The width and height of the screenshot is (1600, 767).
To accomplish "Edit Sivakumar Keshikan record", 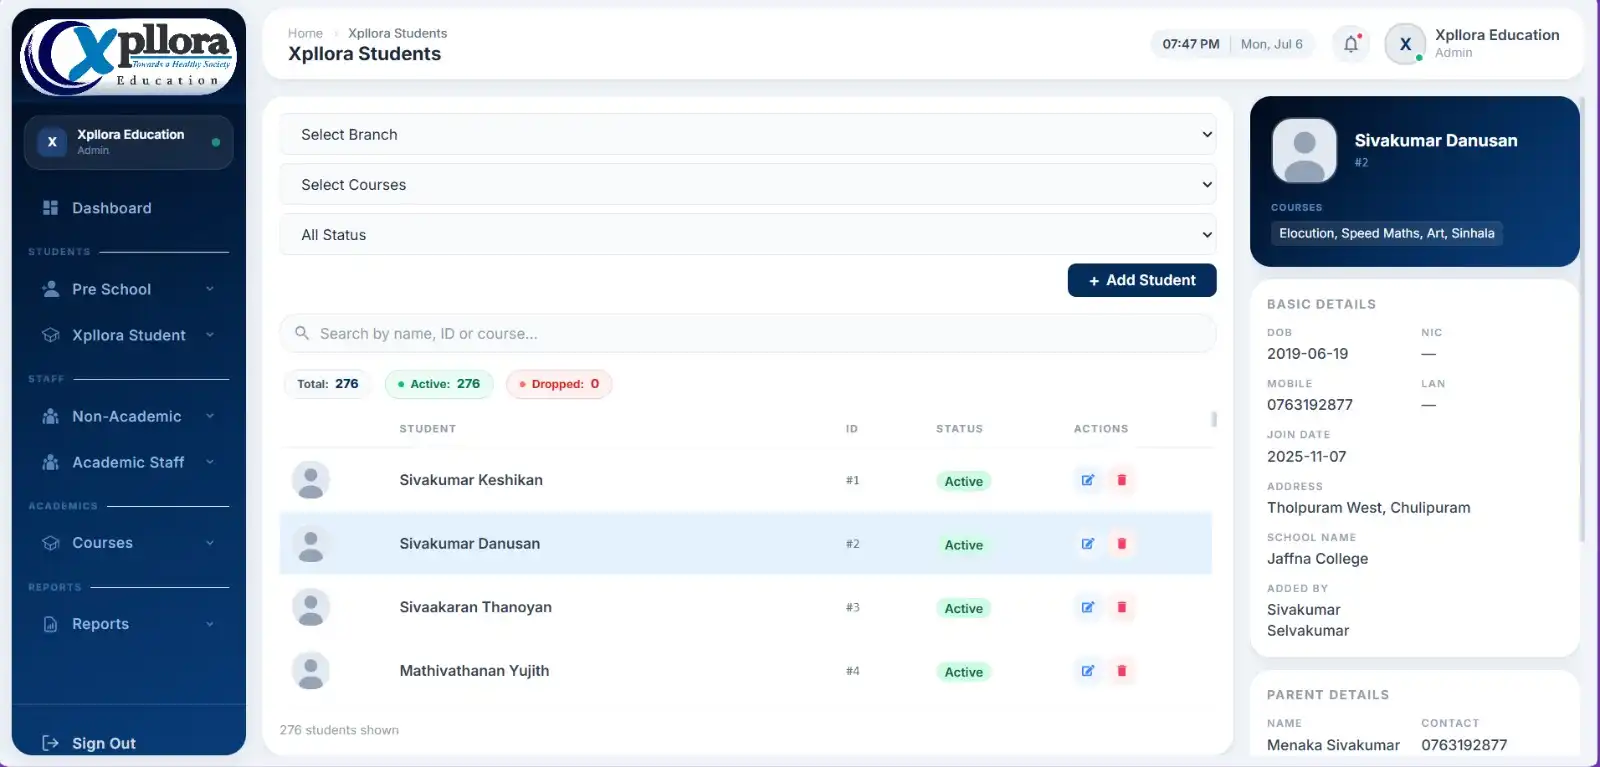I will click(x=1088, y=480).
